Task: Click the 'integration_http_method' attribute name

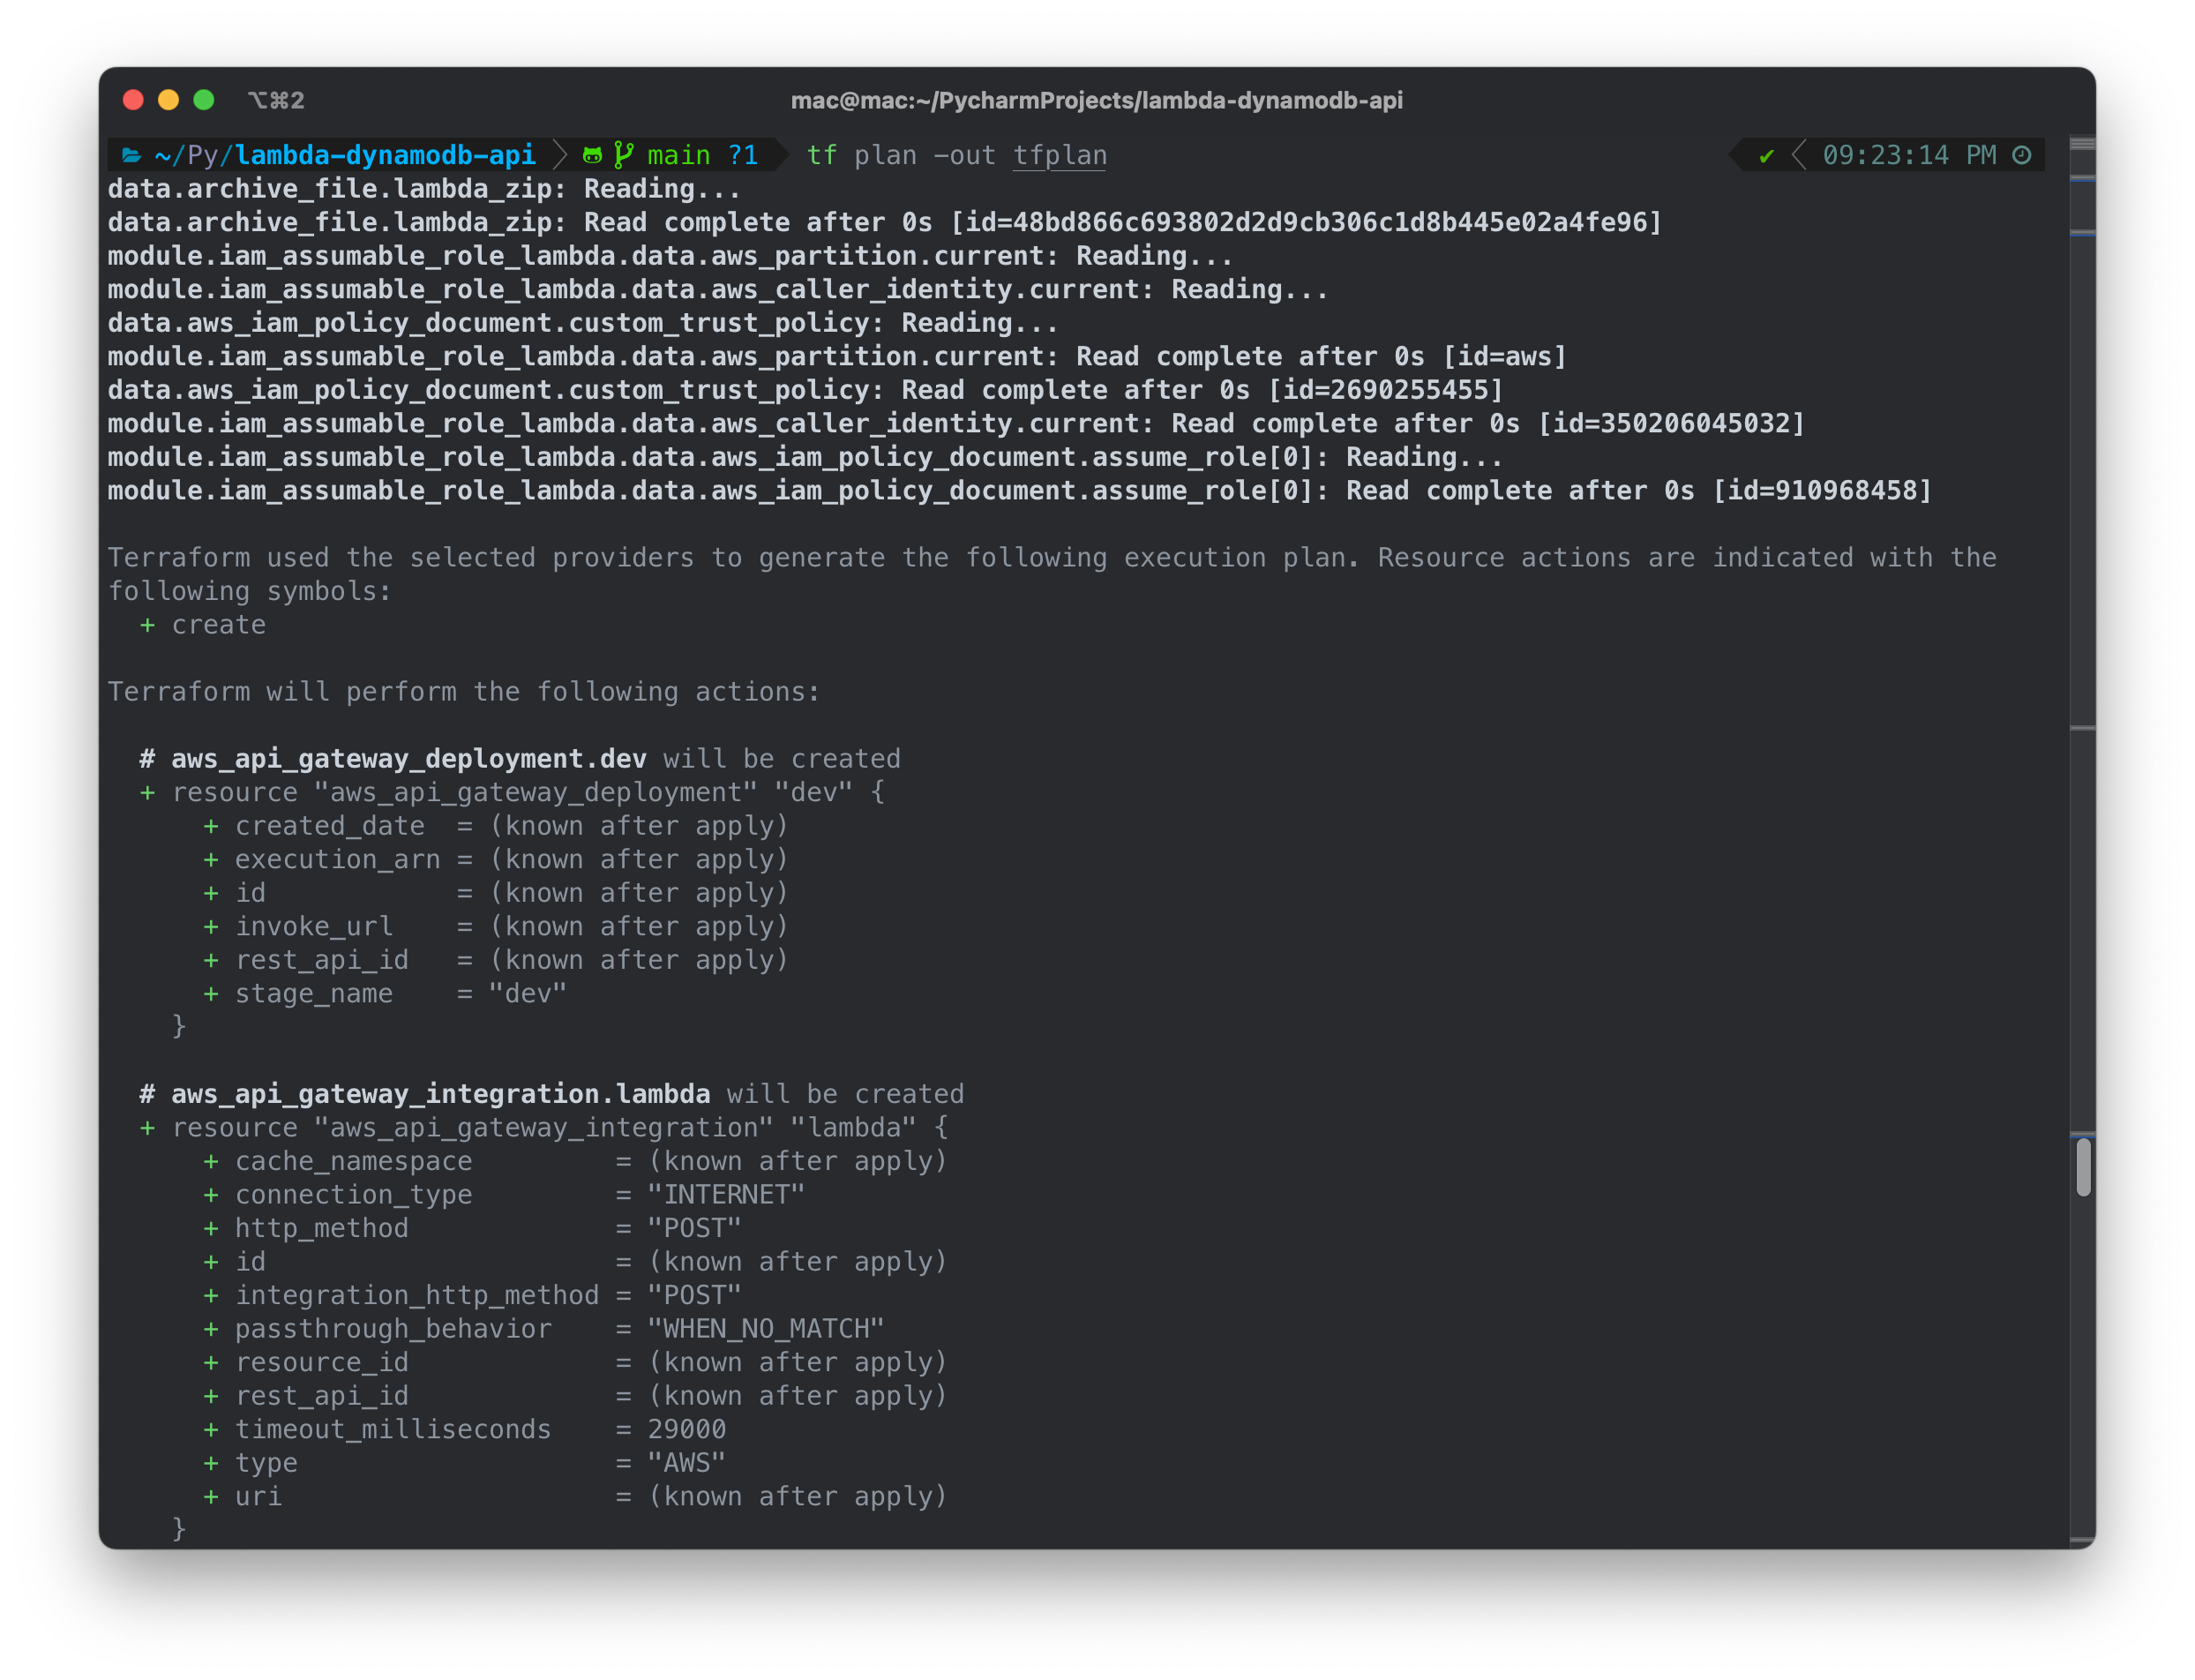Action: 417,1294
